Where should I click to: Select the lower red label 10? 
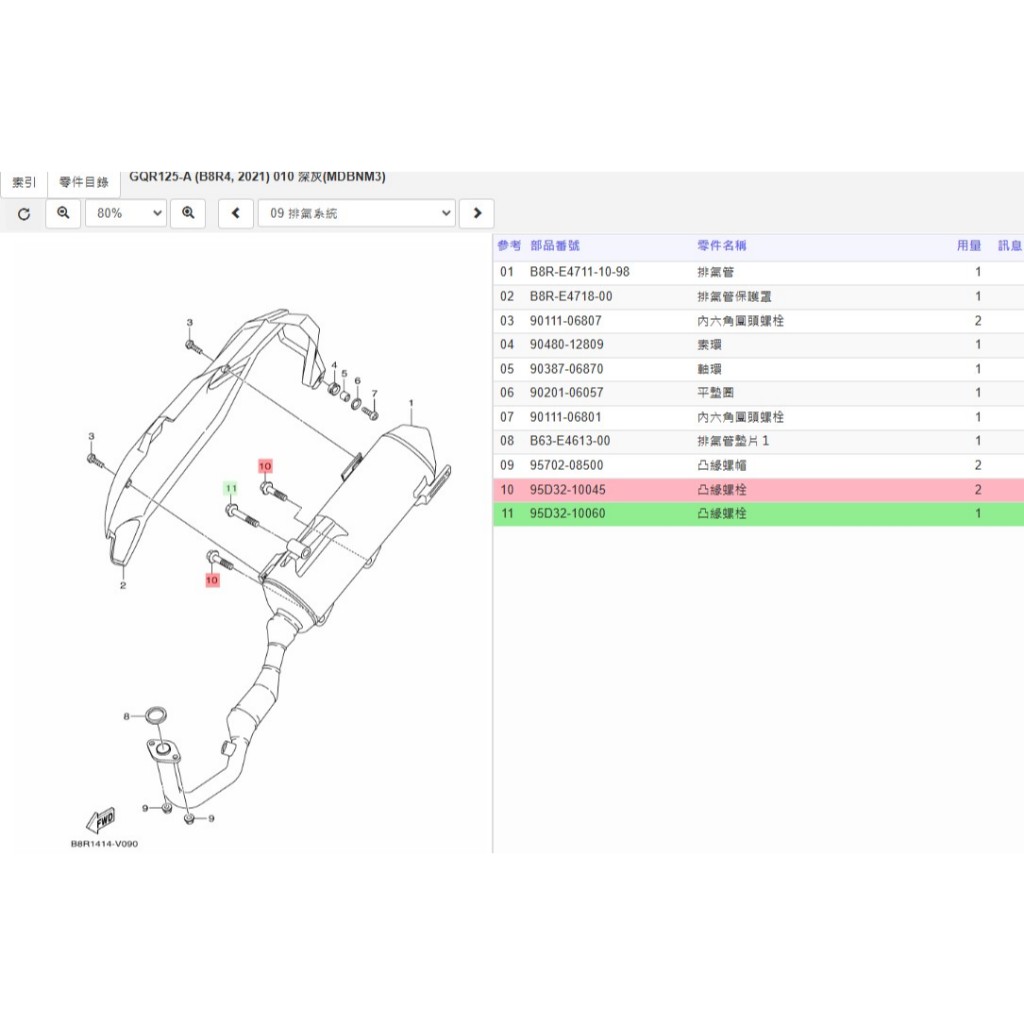[212, 580]
